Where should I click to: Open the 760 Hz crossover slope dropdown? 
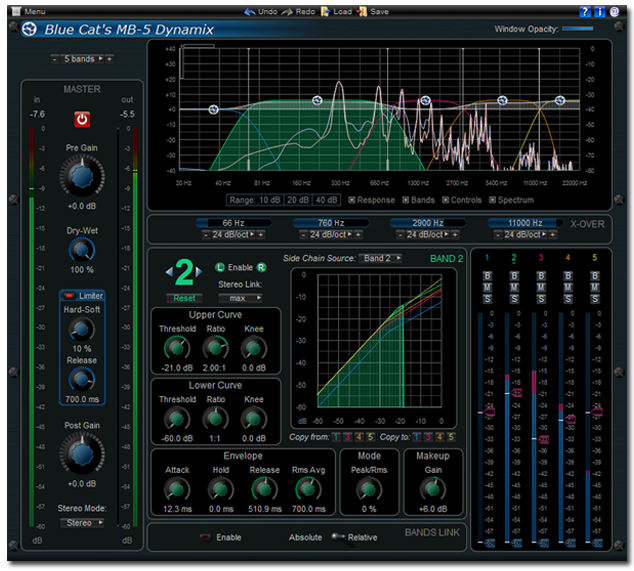[330, 235]
